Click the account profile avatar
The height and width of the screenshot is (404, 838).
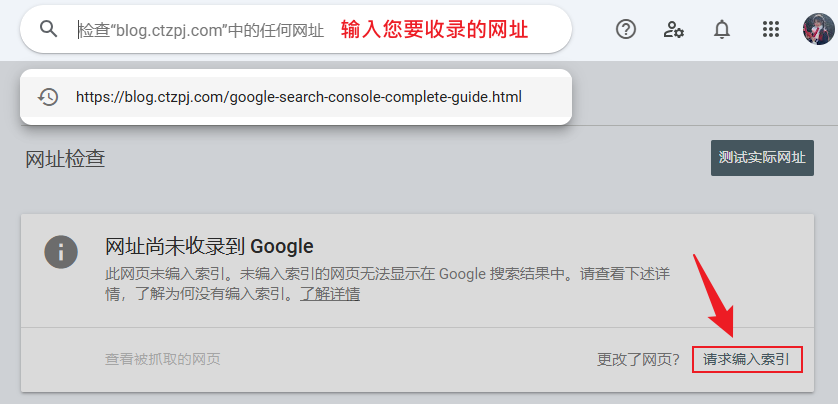coord(818,29)
